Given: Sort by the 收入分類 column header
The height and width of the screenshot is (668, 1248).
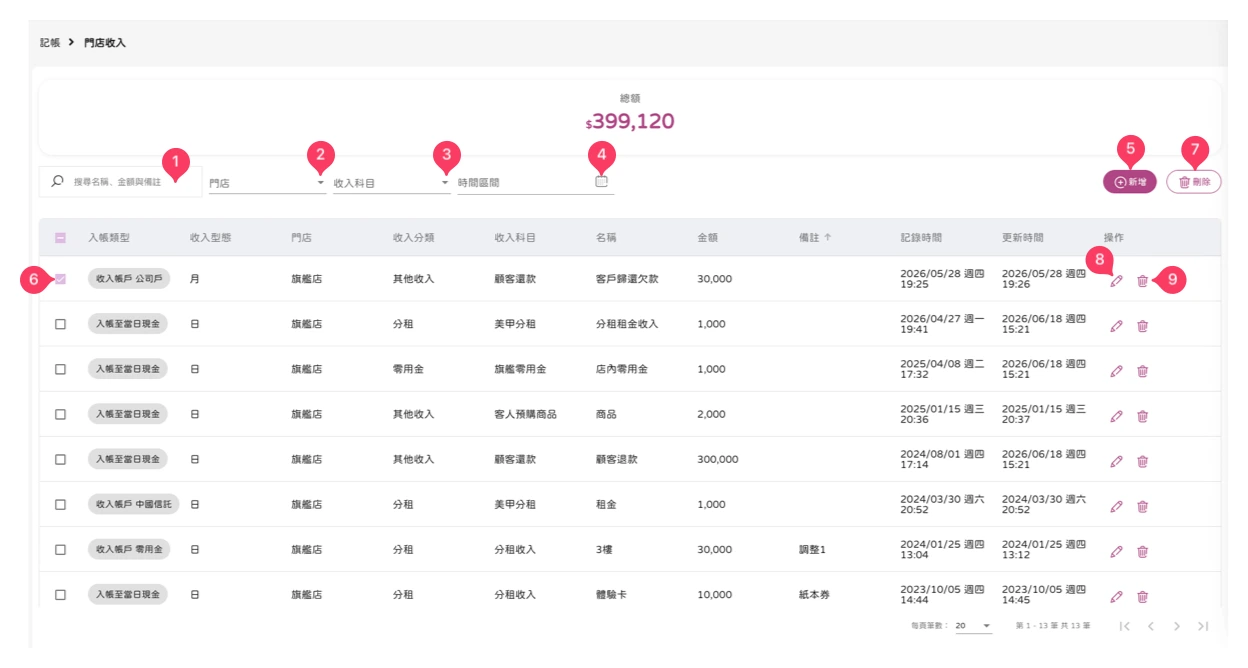Looking at the screenshot, I should pyautogui.click(x=414, y=238).
